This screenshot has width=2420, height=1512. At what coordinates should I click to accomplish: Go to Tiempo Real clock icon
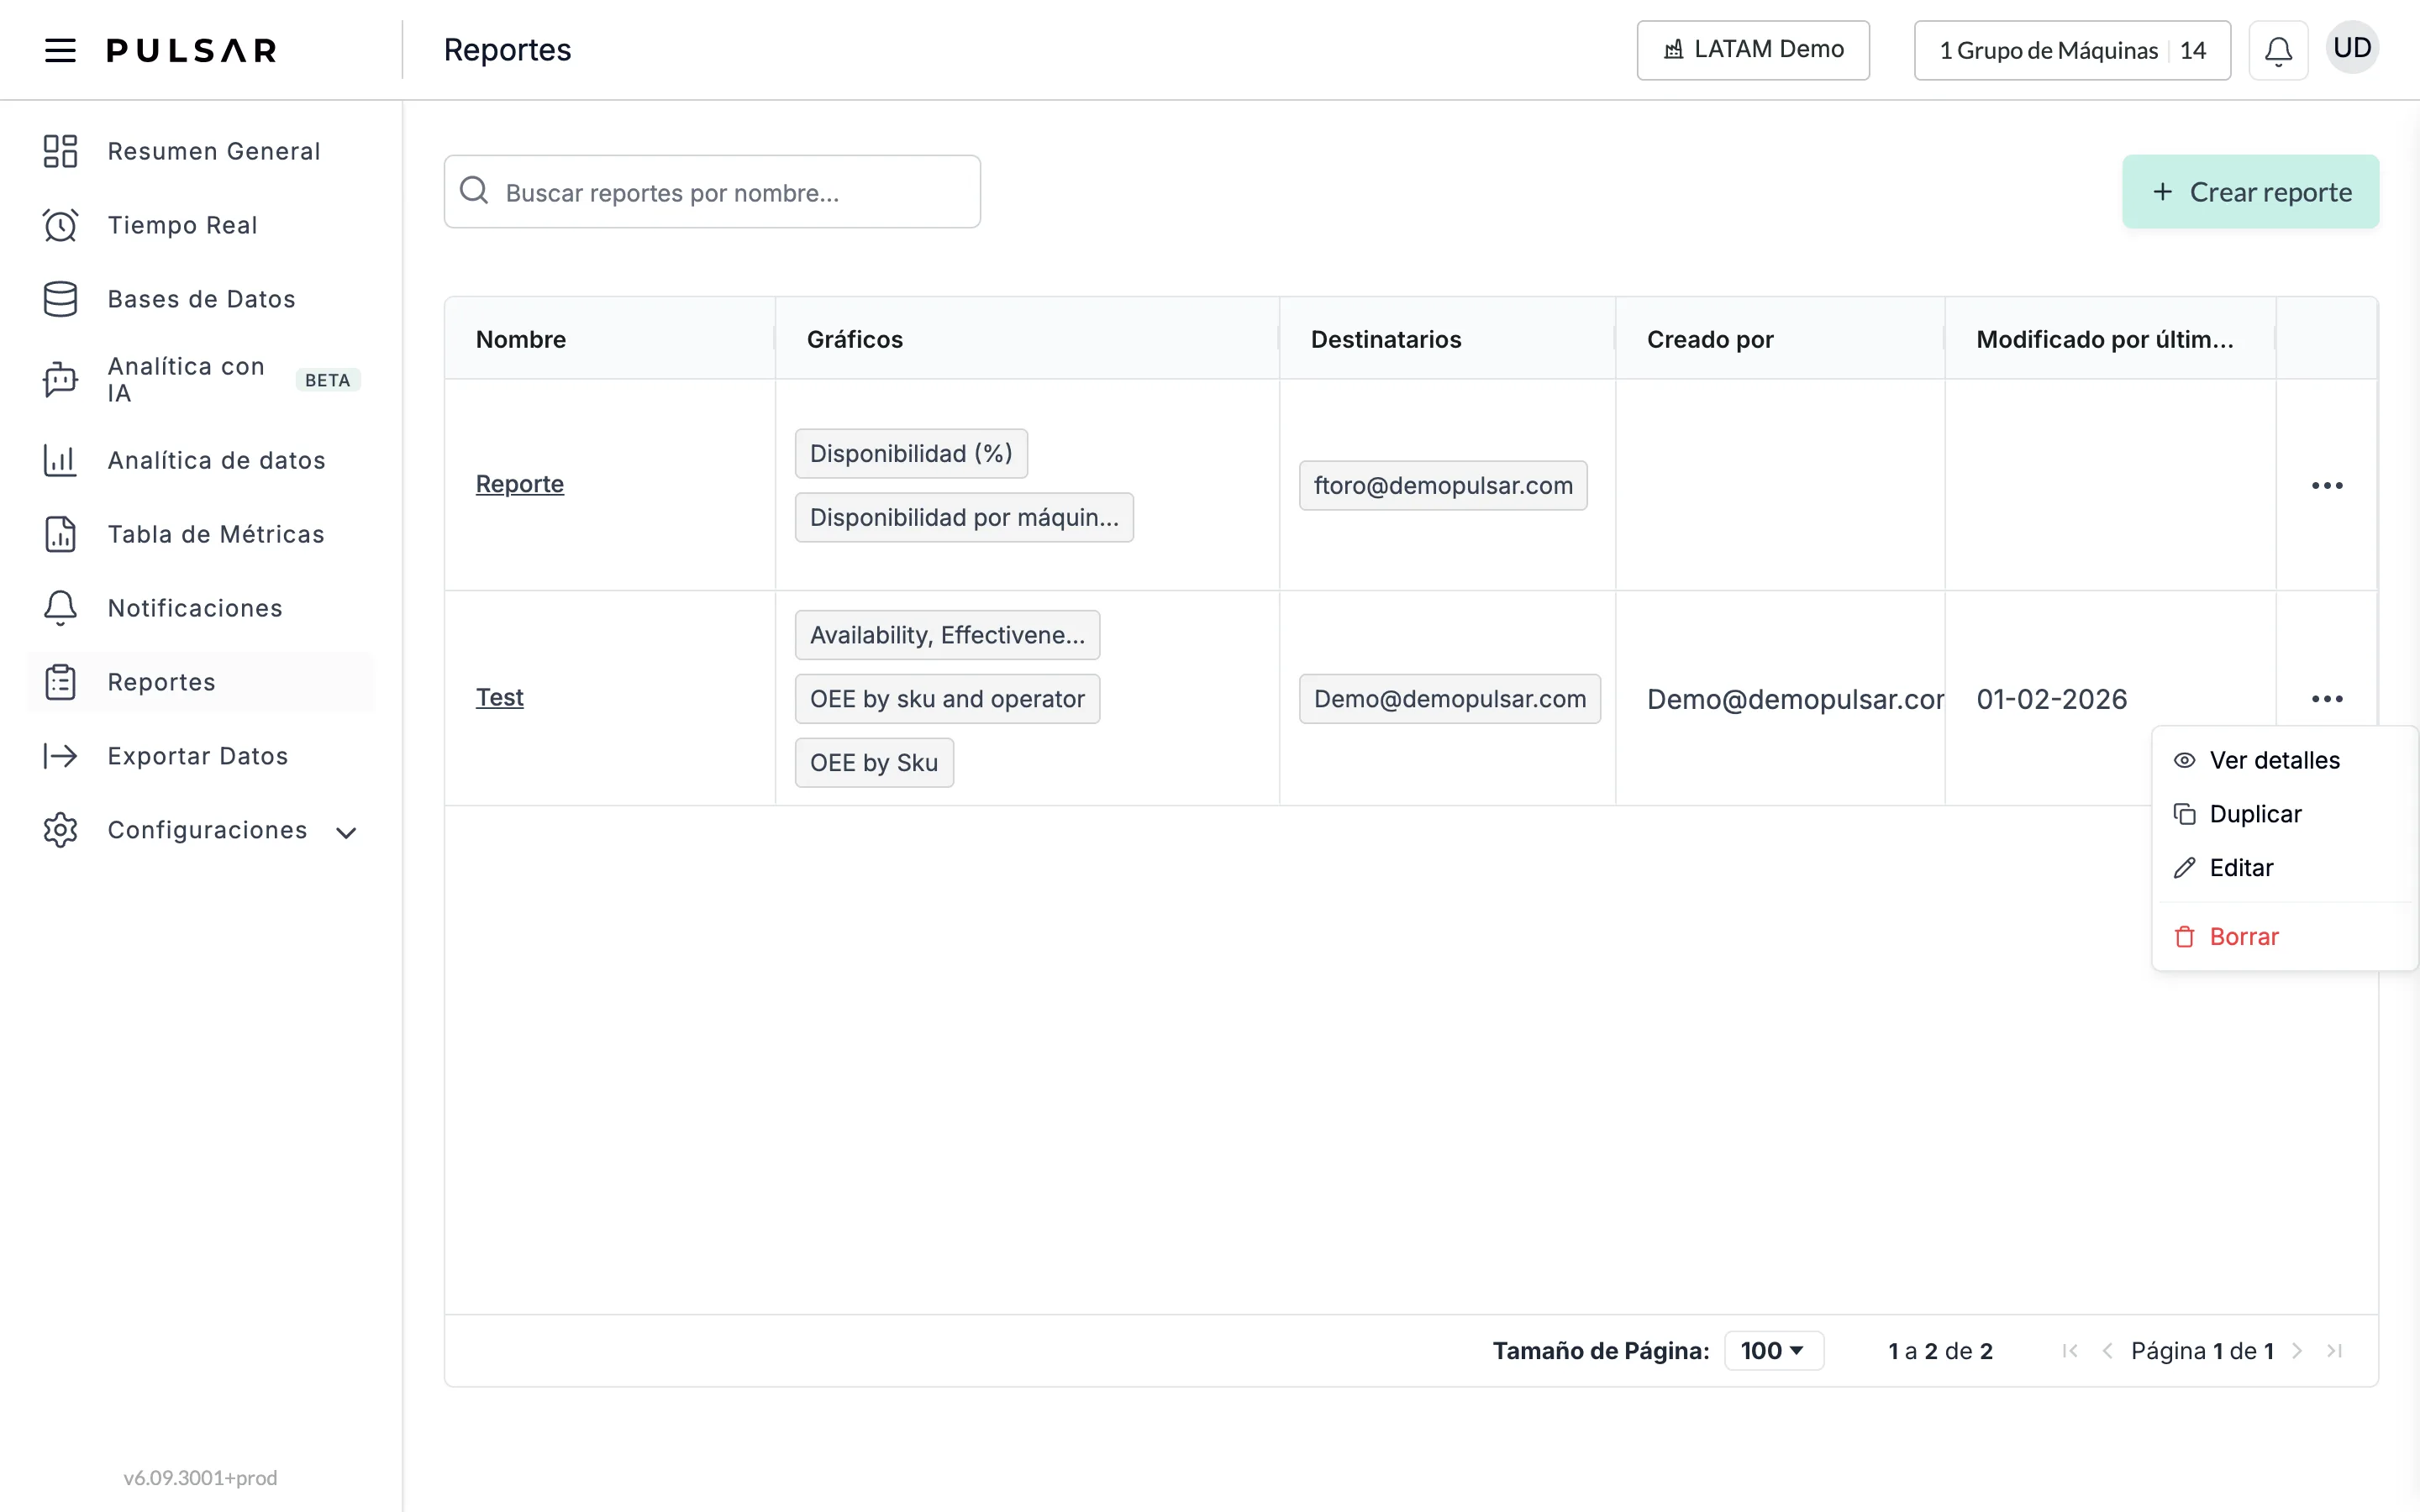60,225
